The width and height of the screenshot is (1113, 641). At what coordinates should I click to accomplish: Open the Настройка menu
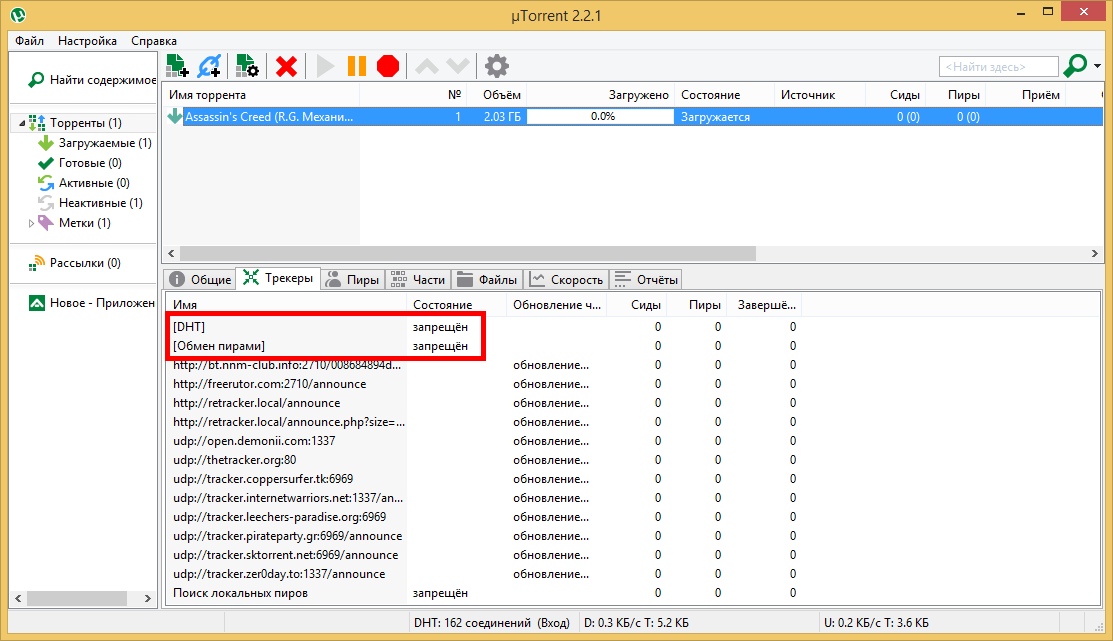coord(87,41)
